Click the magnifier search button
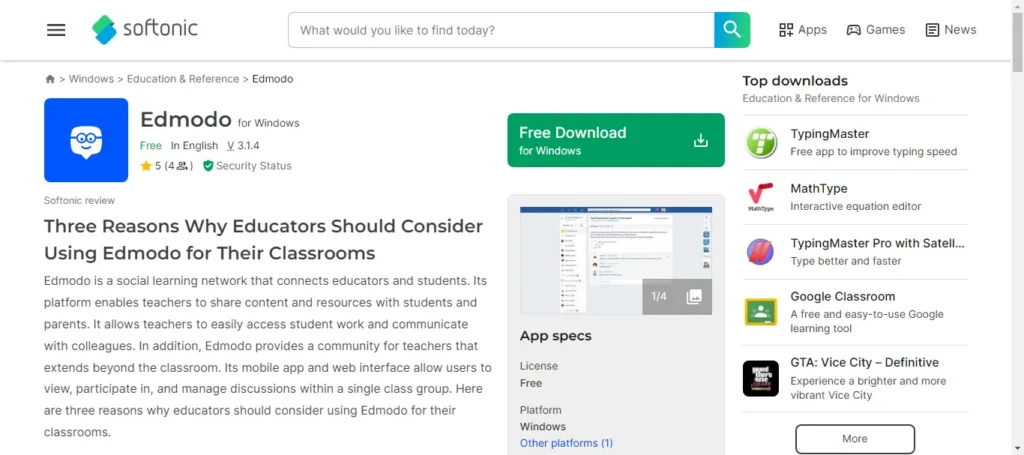The image size is (1024, 455). click(732, 30)
